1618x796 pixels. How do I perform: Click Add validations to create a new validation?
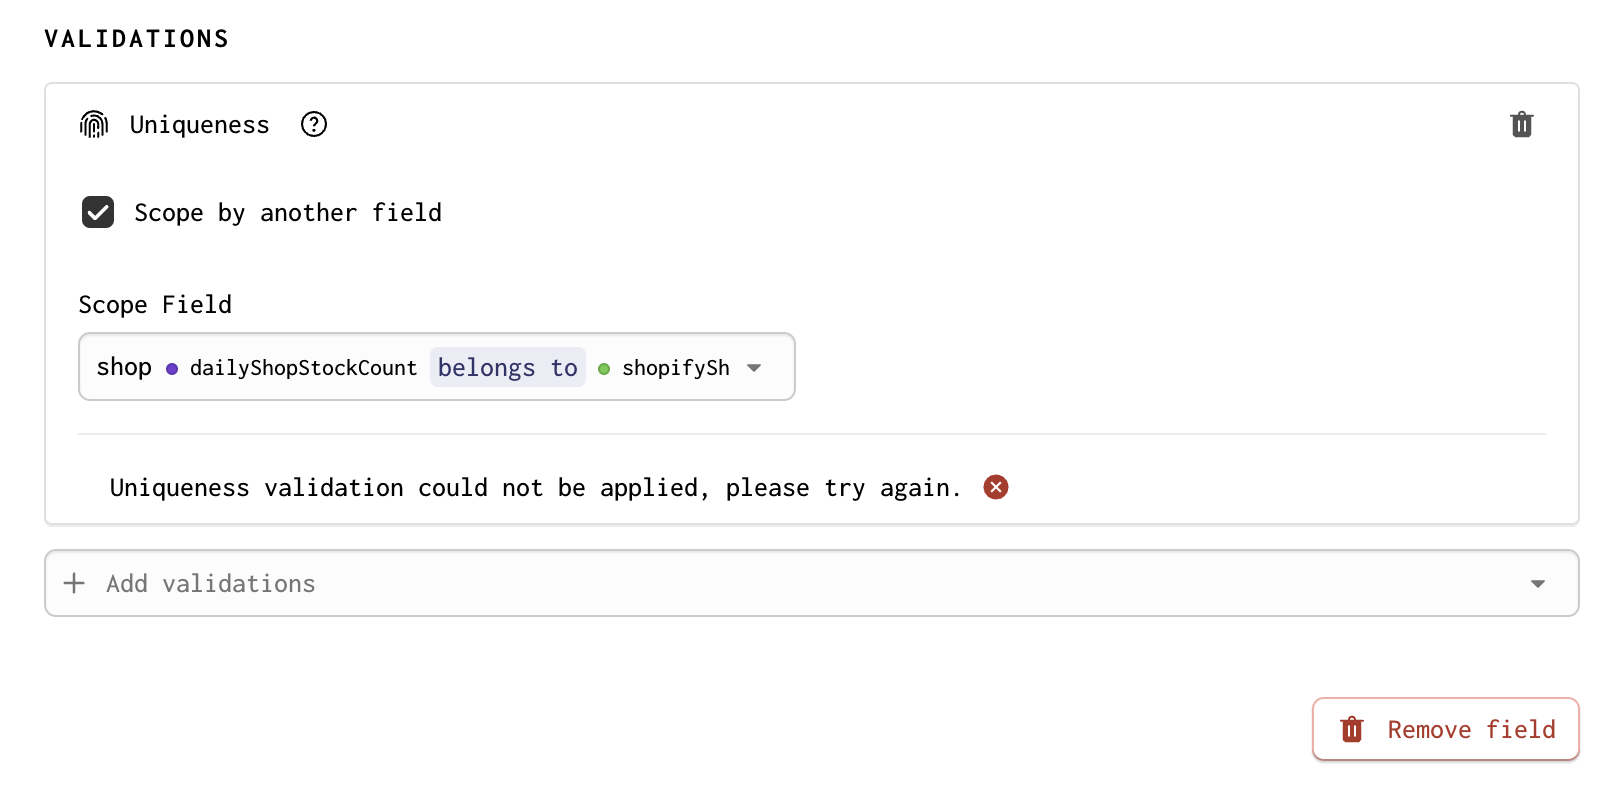[209, 583]
